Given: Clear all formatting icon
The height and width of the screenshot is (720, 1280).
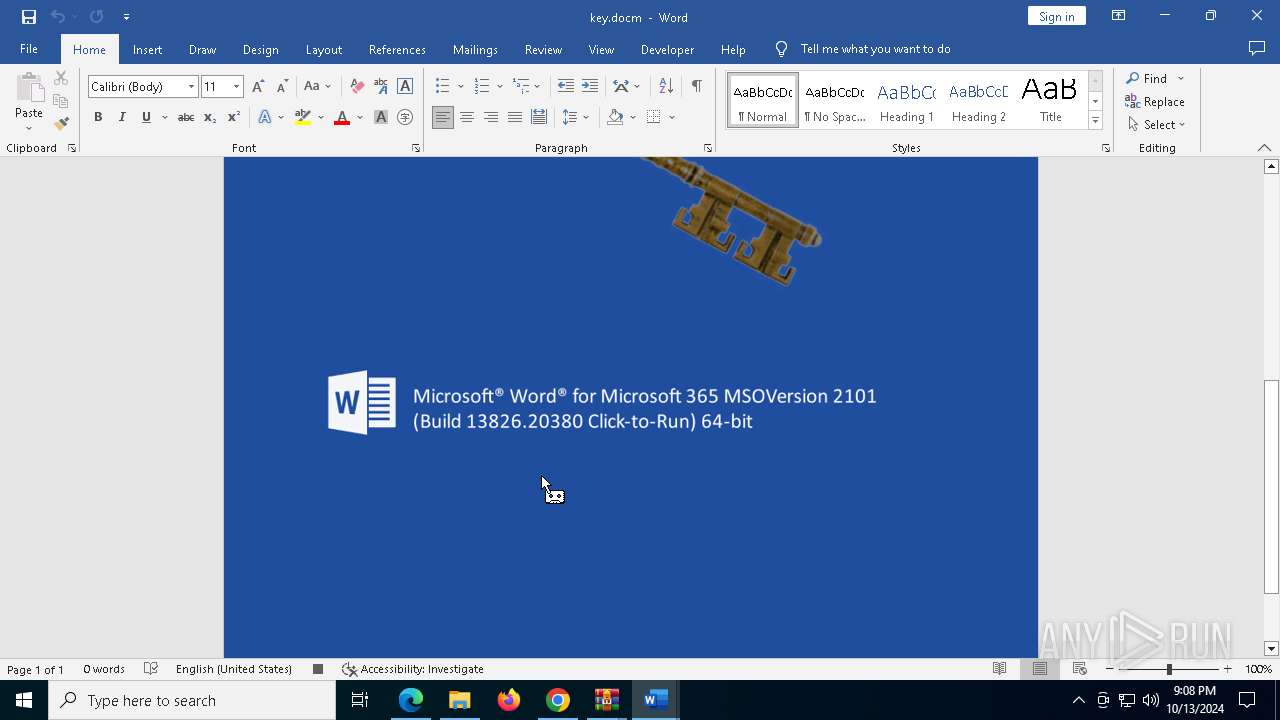Looking at the screenshot, I should pyautogui.click(x=357, y=87).
